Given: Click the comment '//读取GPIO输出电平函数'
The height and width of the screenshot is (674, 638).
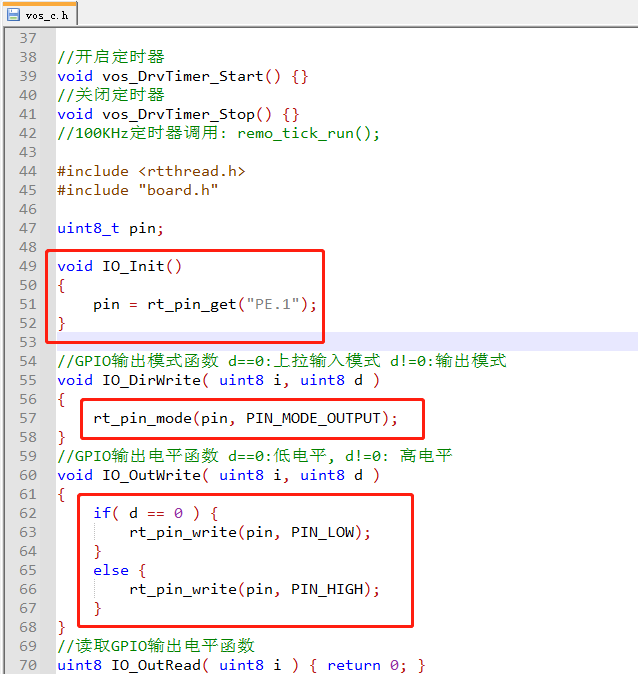Looking at the screenshot, I should click(156, 646).
